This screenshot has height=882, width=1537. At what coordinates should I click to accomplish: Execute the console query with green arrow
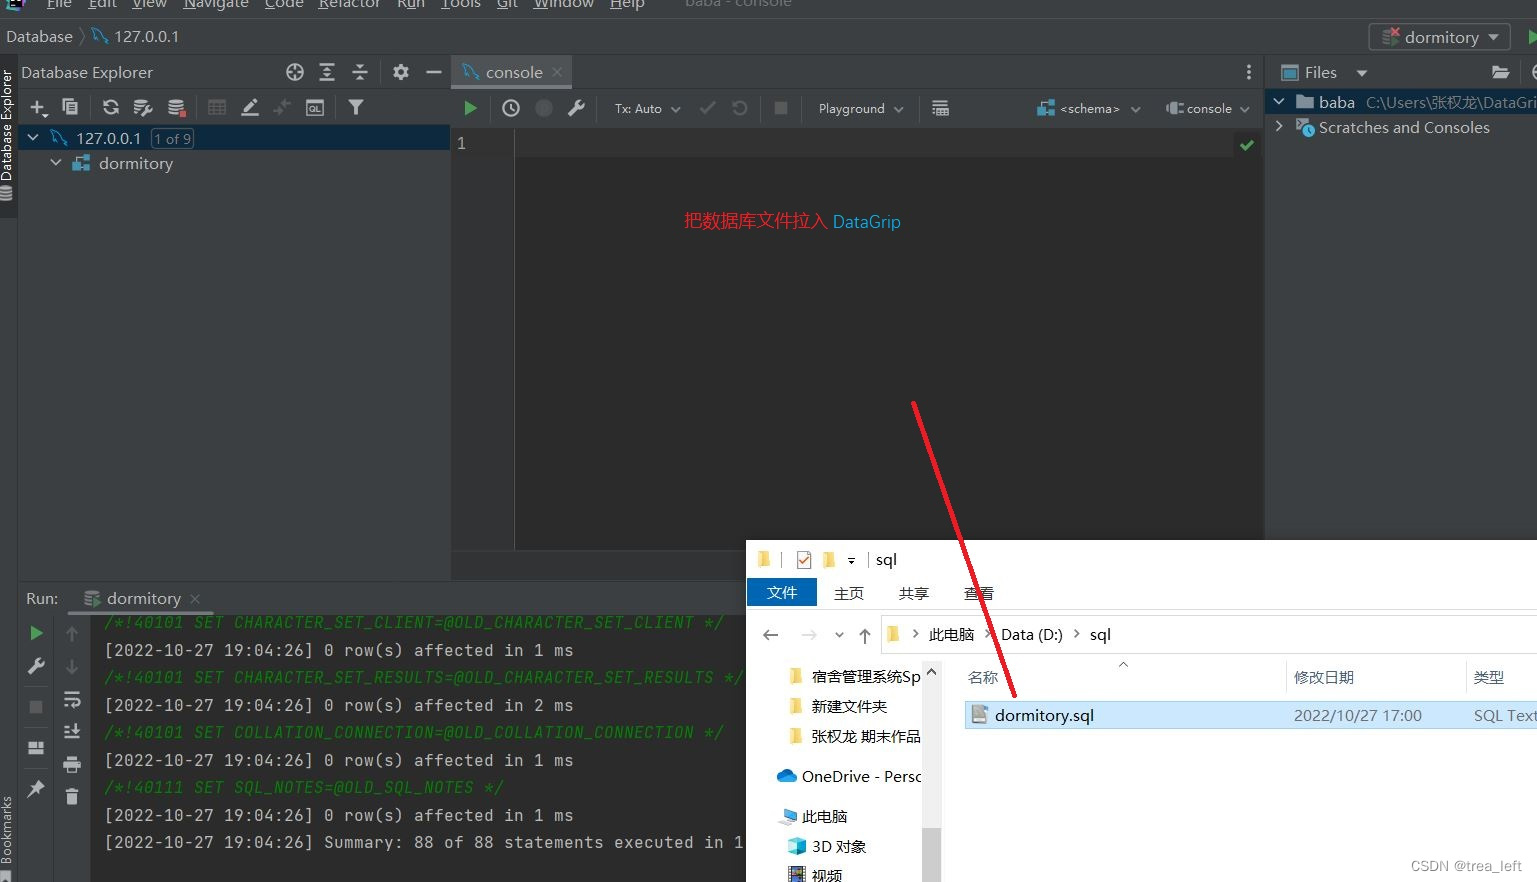click(x=470, y=108)
